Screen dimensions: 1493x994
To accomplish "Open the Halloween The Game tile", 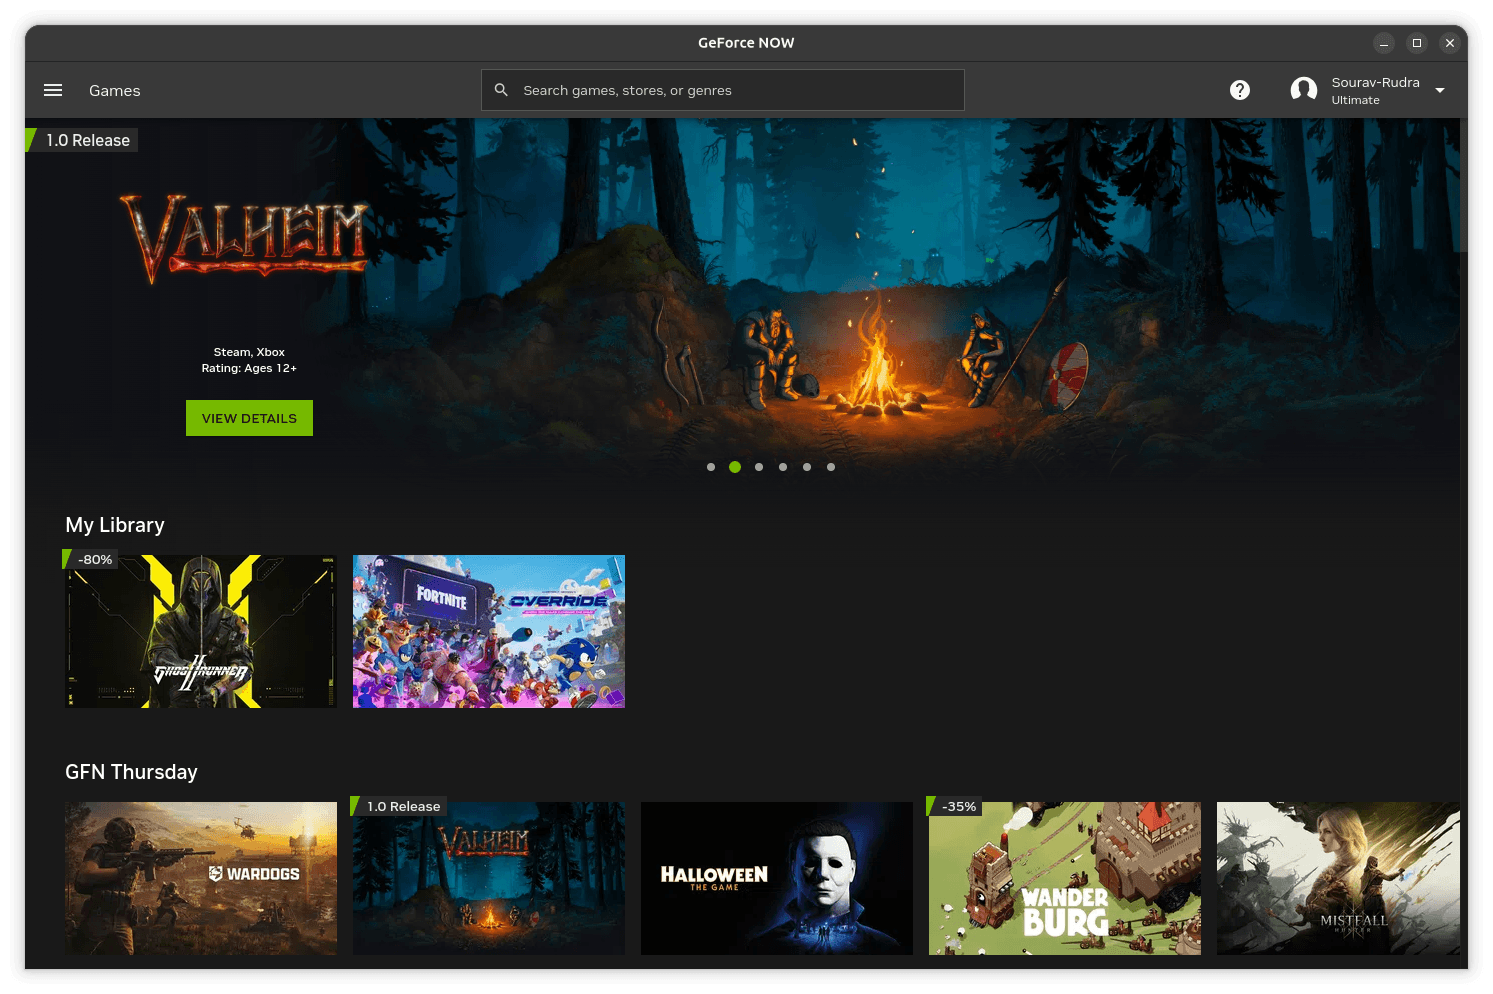I will (777, 878).
